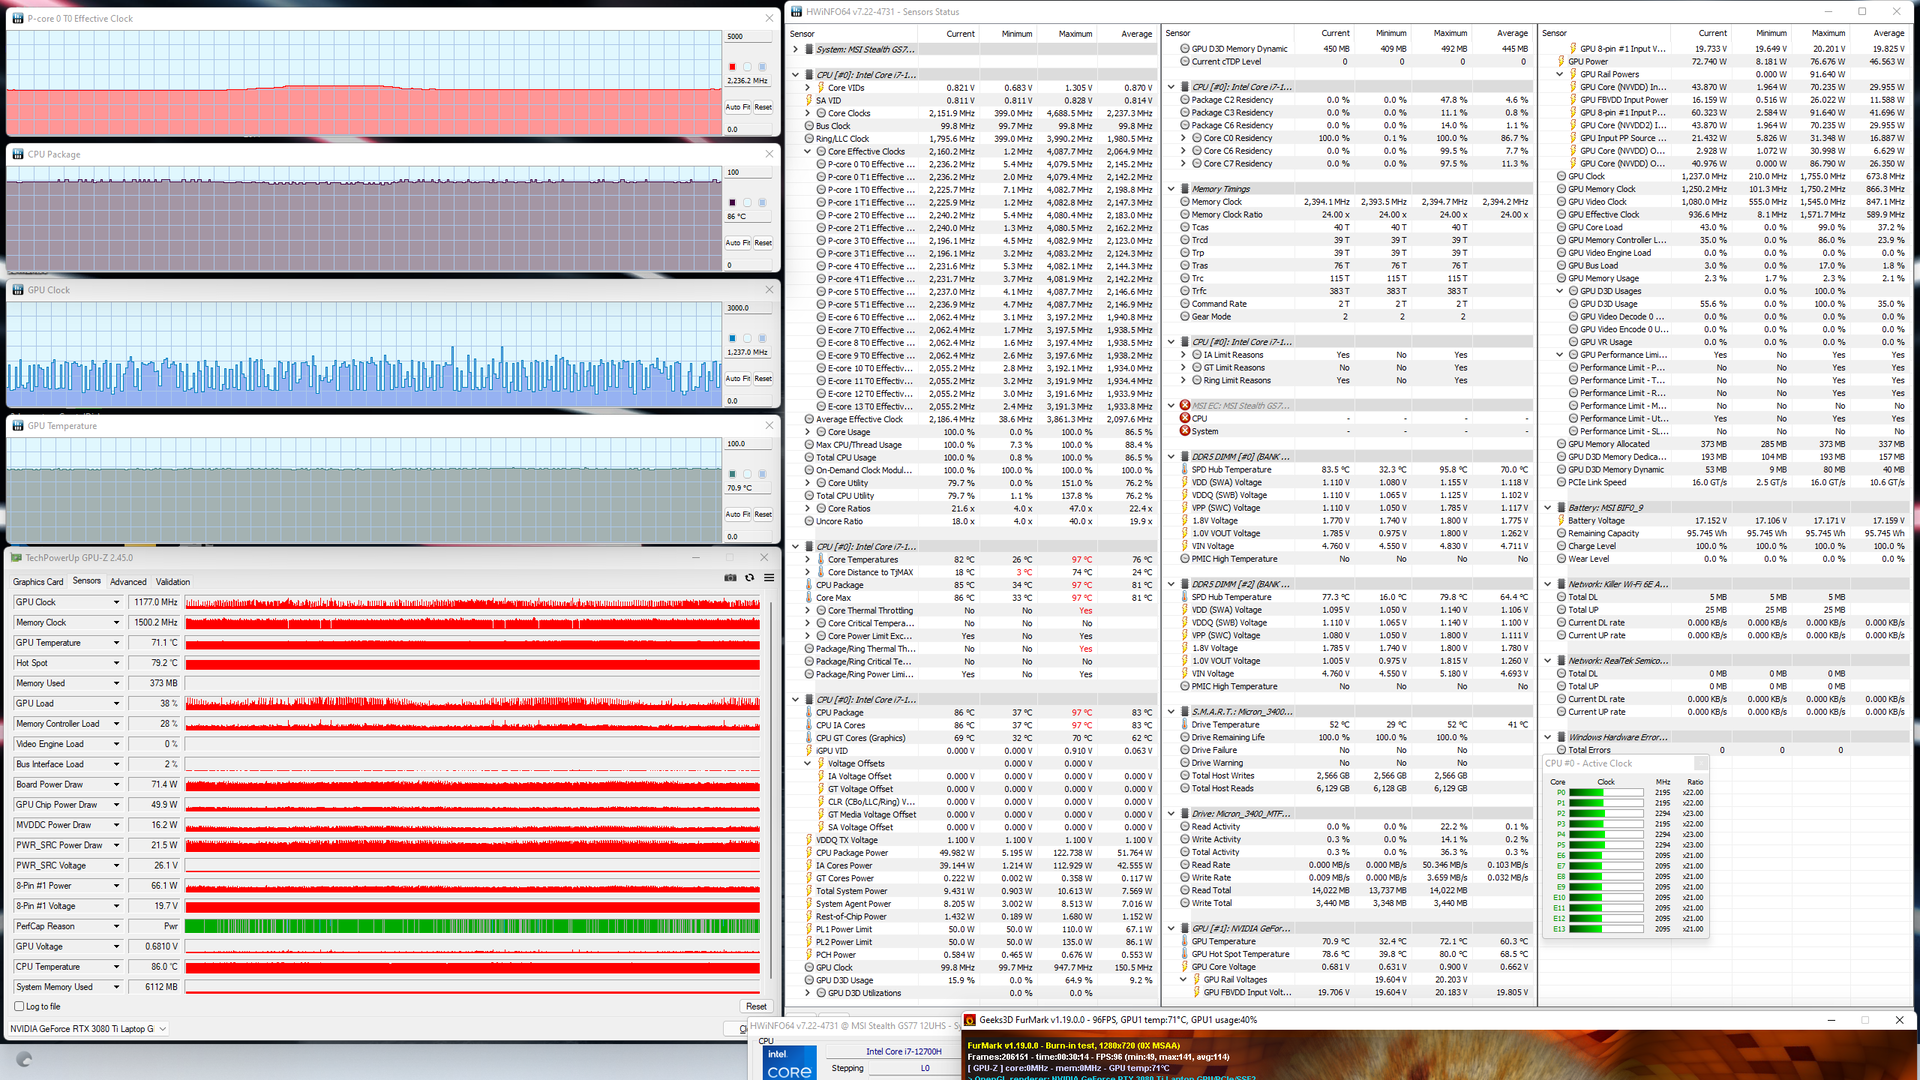Collapse Core Effective Clocks tree node

(808, 152)
